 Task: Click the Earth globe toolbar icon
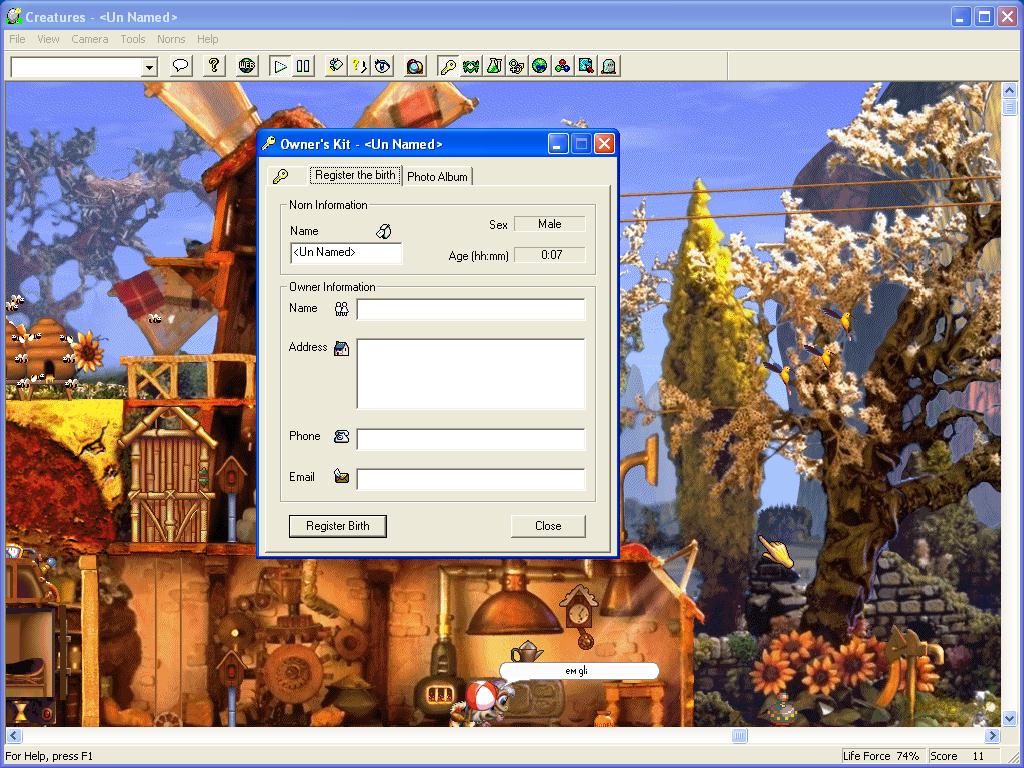(539, 66)
